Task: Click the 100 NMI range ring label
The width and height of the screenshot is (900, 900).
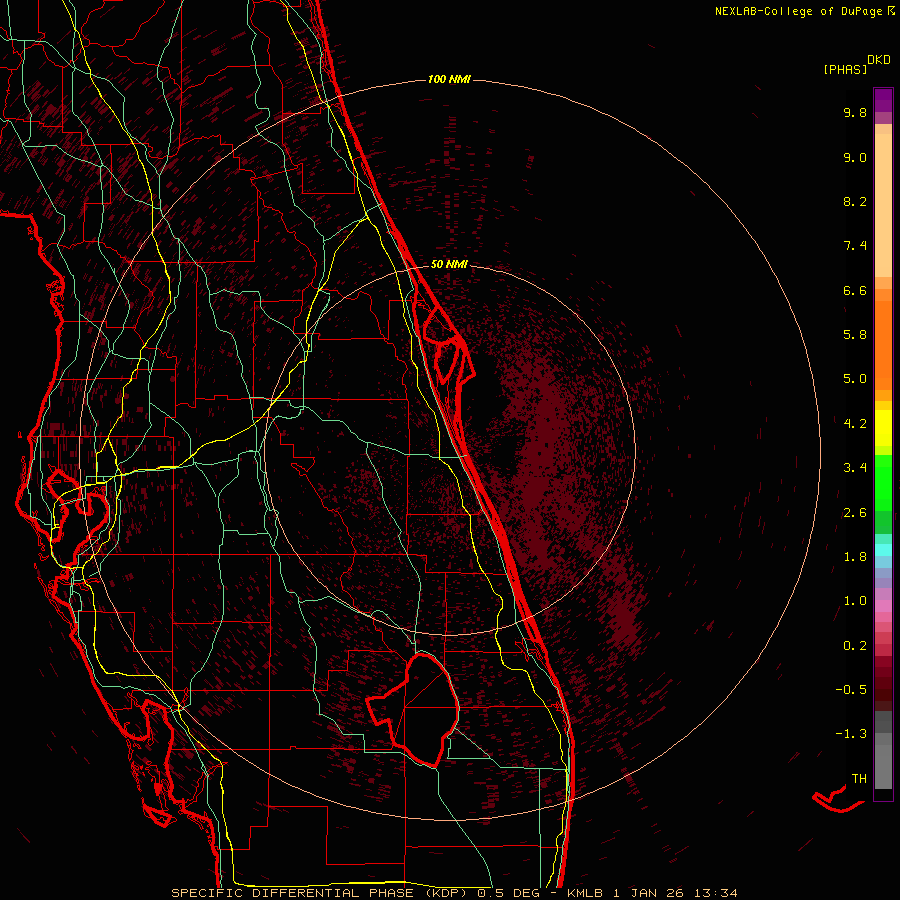Action: click(x=449, y=79)
